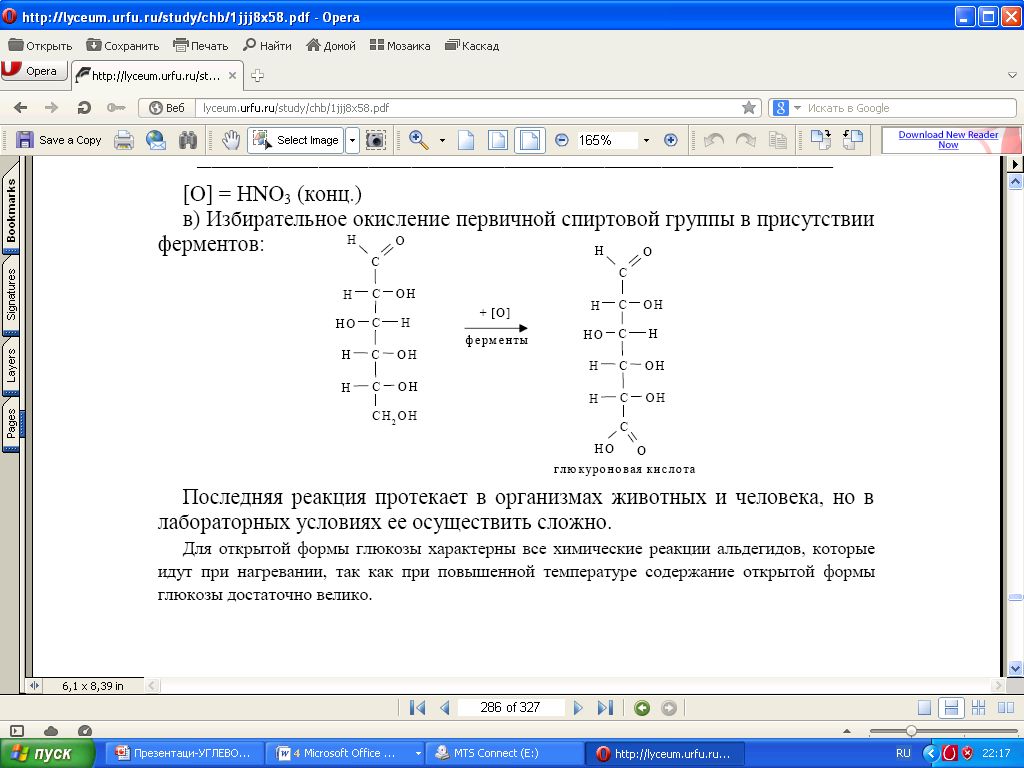Switch to MTS Connect taskbar item
The image size is (1024, 768).
point(503,753)
